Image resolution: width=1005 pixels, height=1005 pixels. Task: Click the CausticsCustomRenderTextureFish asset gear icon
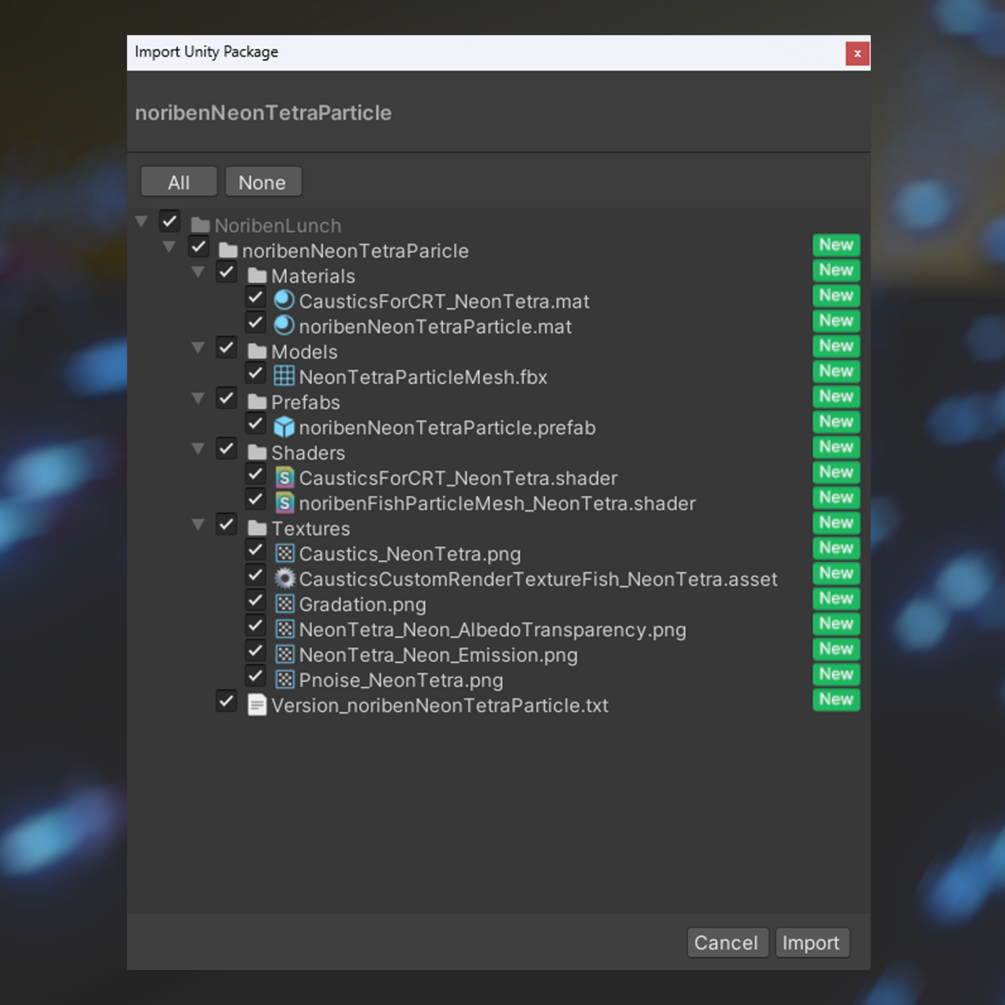[285, 578]
